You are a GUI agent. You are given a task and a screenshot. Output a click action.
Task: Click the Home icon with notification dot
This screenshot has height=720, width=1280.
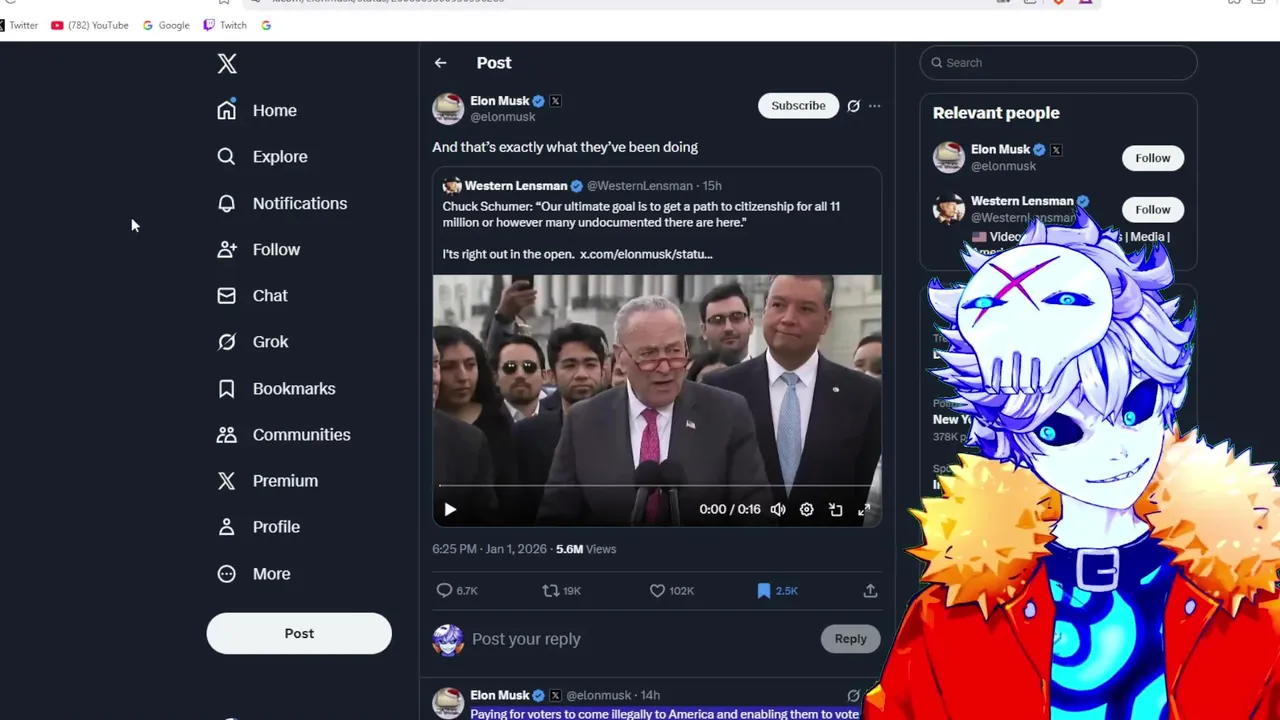tap(227, 110)
